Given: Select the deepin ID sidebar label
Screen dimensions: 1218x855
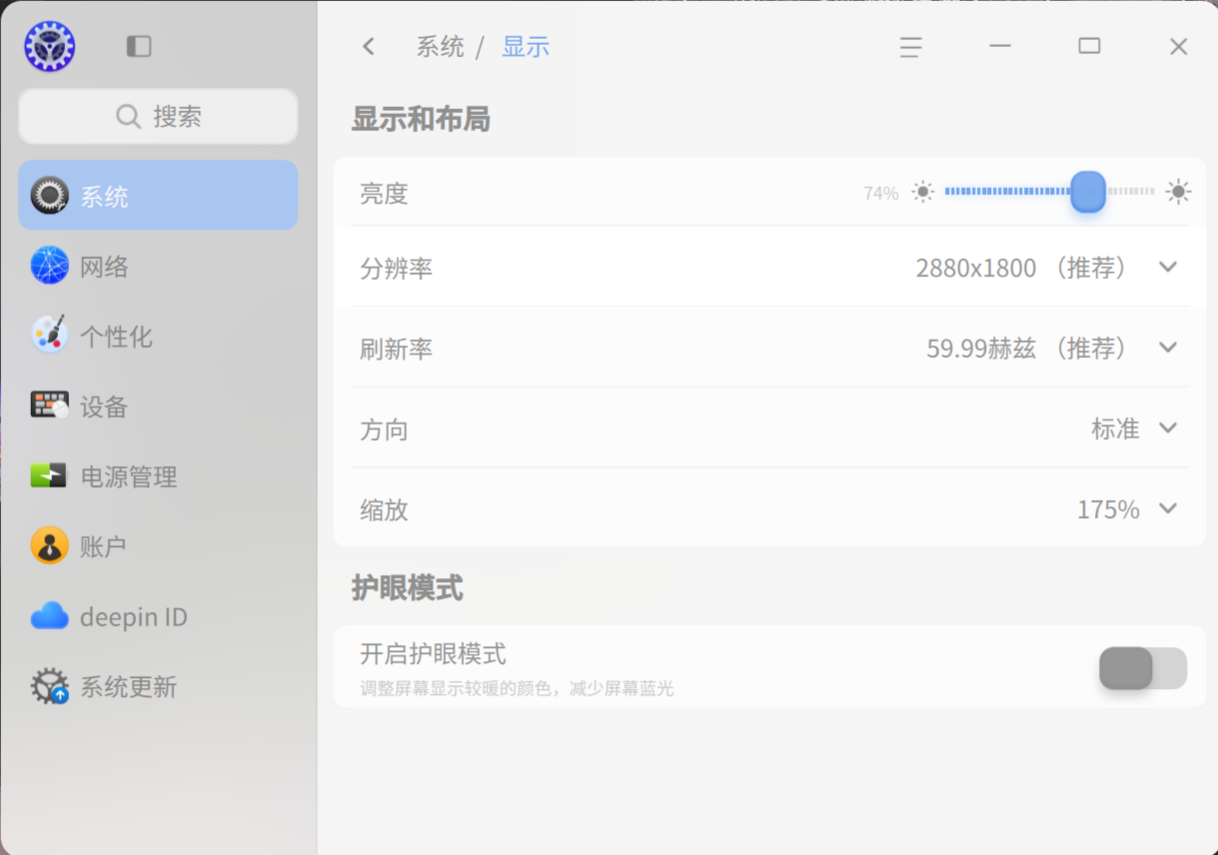Looking at the screenshot, I should [x=134, y=617].
